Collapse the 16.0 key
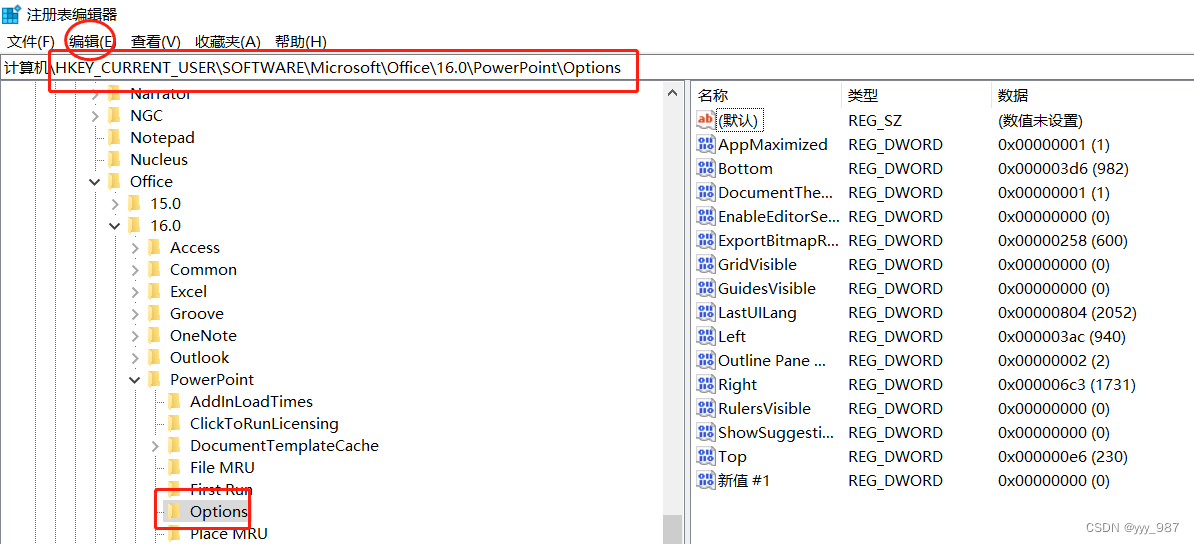This screenshot has width=1194, height=544. pyautogui.click(x=114, y=226)
